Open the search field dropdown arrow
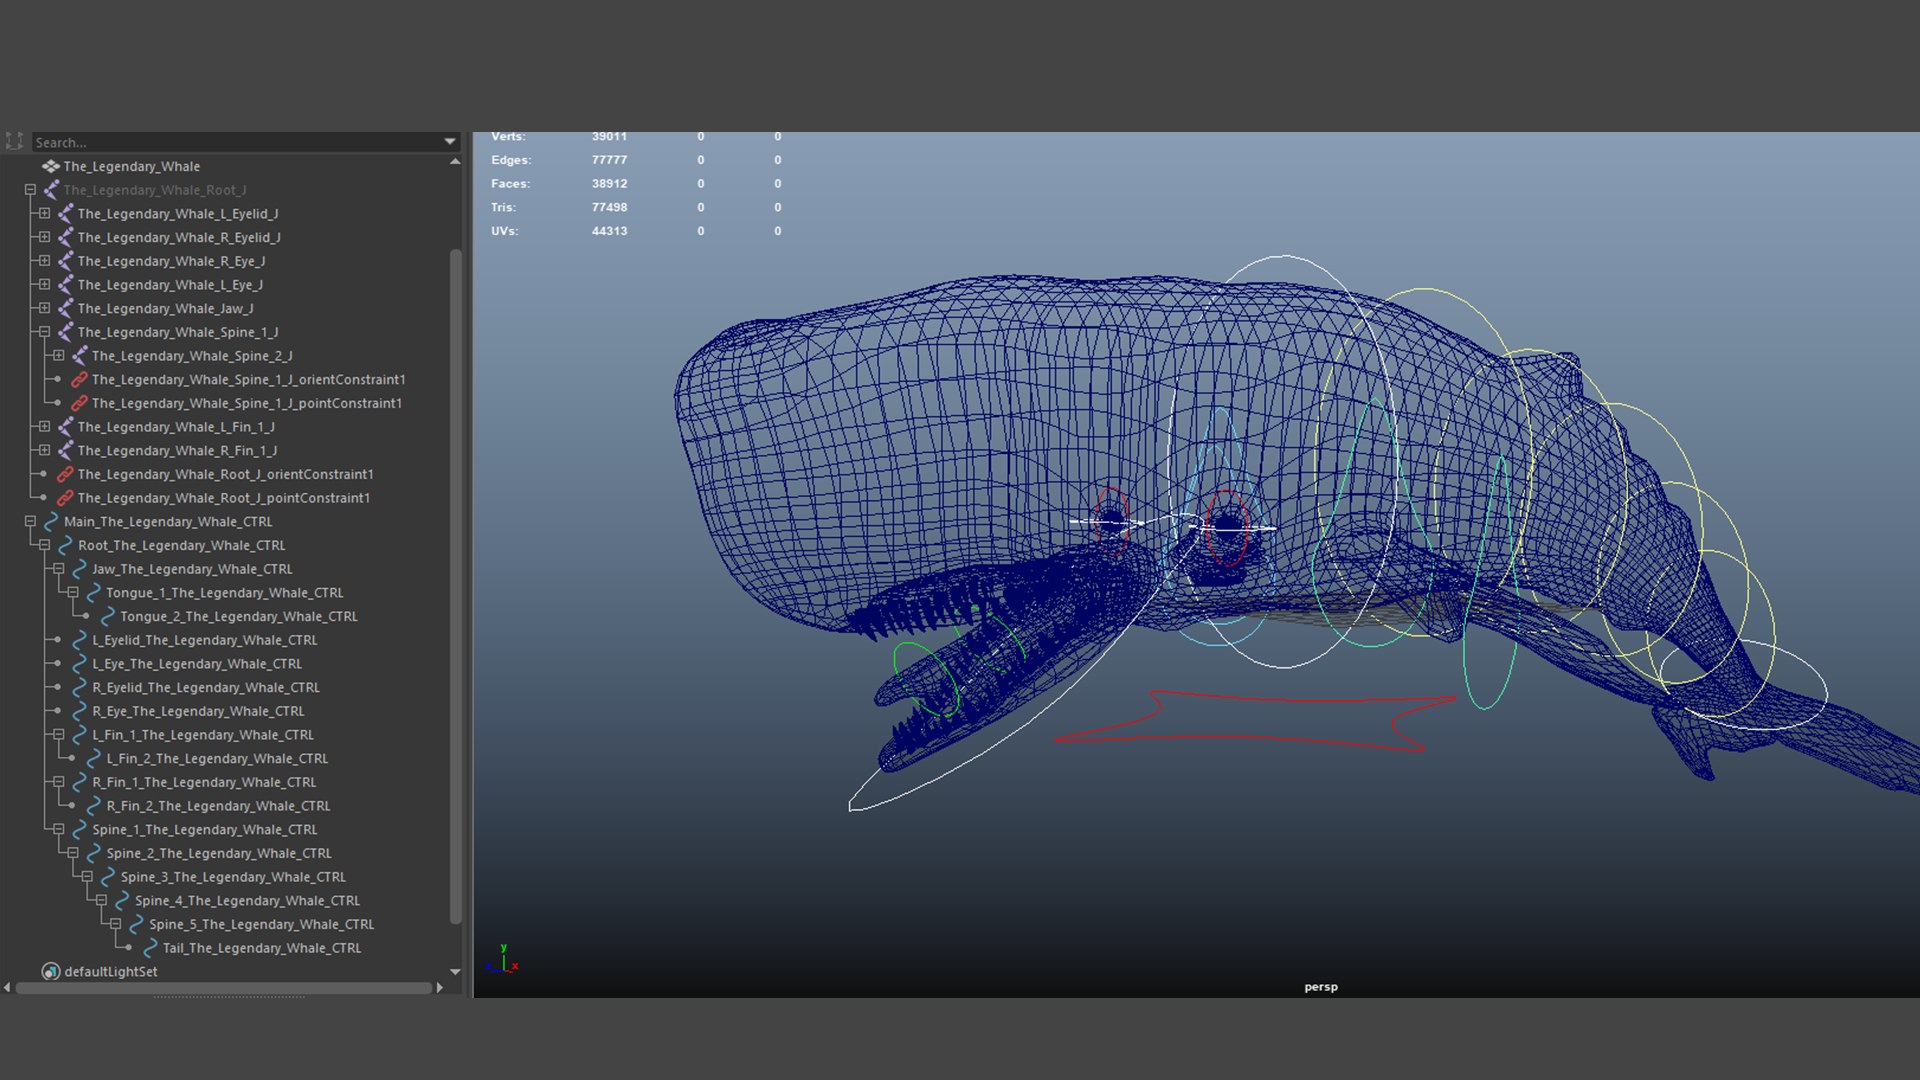Image resolution: width=1920 pixels, height=1080 pixels. coord(450,142)
